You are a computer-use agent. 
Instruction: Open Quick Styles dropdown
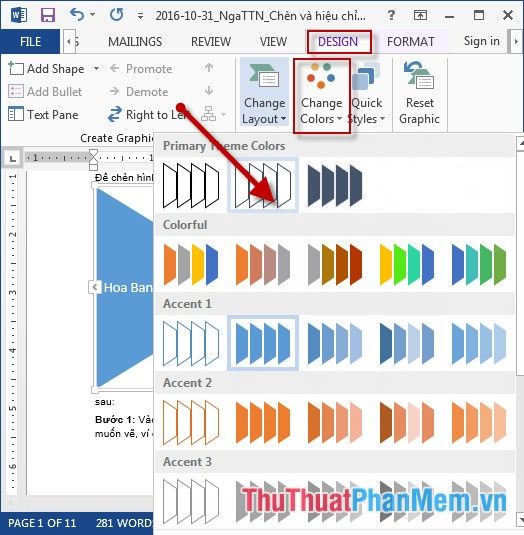point(367,93)
